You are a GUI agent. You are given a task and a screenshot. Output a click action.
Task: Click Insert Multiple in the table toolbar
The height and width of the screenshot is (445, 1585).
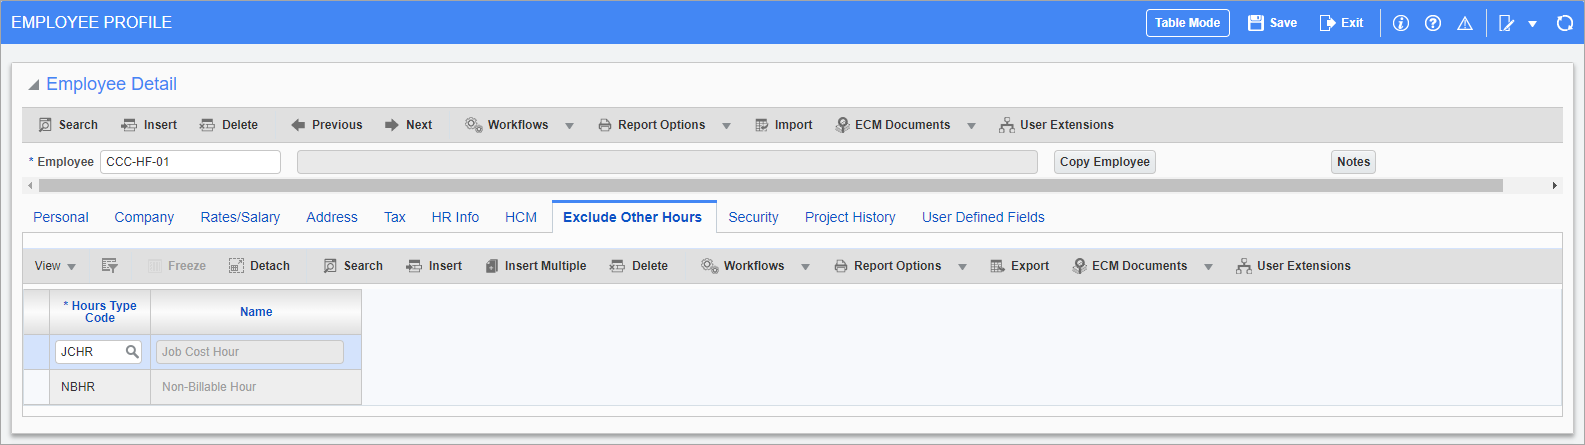pos(535,266)
